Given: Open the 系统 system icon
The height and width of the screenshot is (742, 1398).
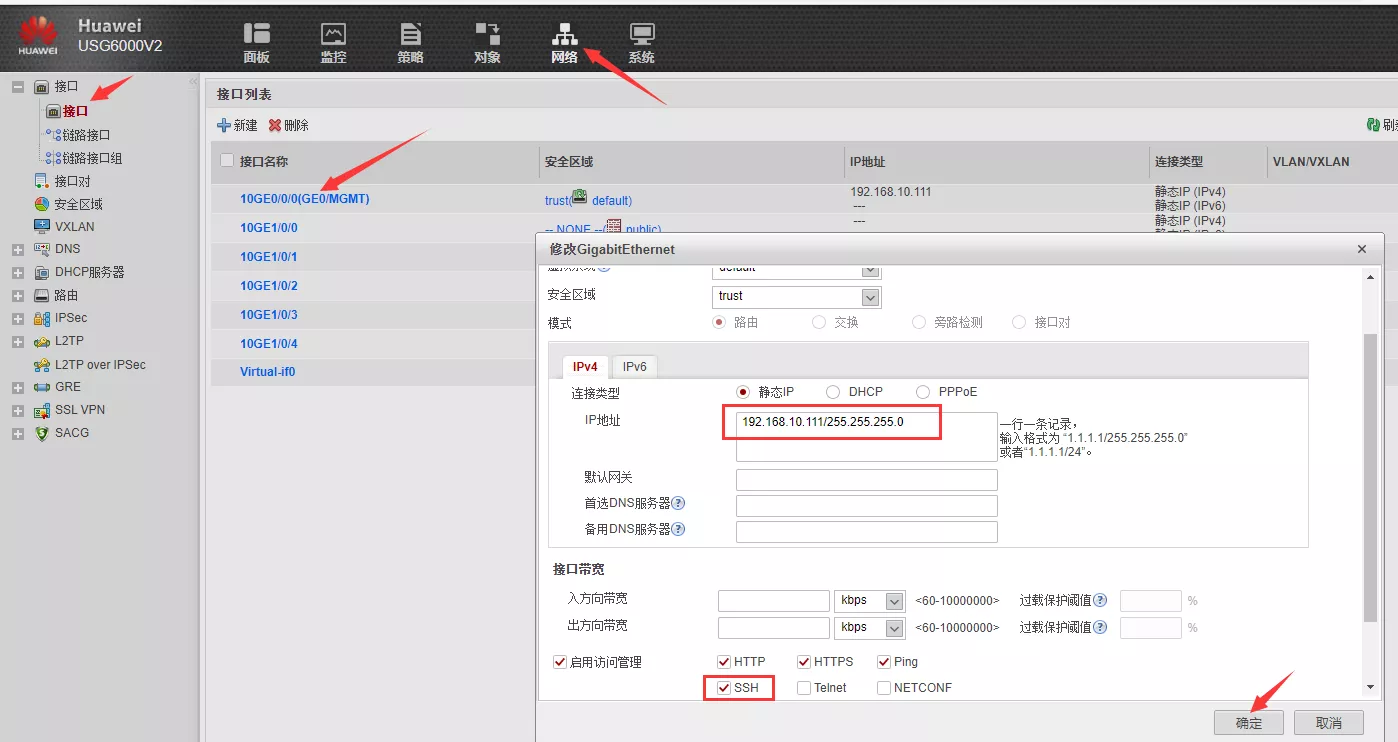Looking at the screenshot, I should [x=641, y=35].
